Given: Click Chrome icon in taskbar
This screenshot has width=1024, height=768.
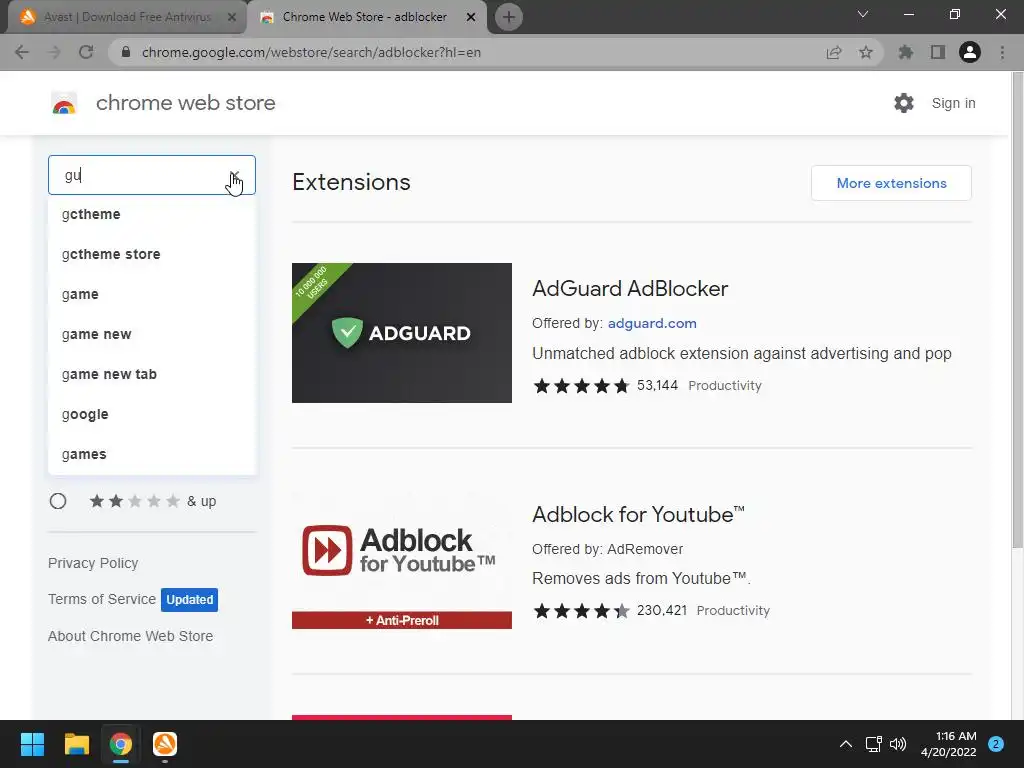Looking at the screenshot, I should (121, 744).
